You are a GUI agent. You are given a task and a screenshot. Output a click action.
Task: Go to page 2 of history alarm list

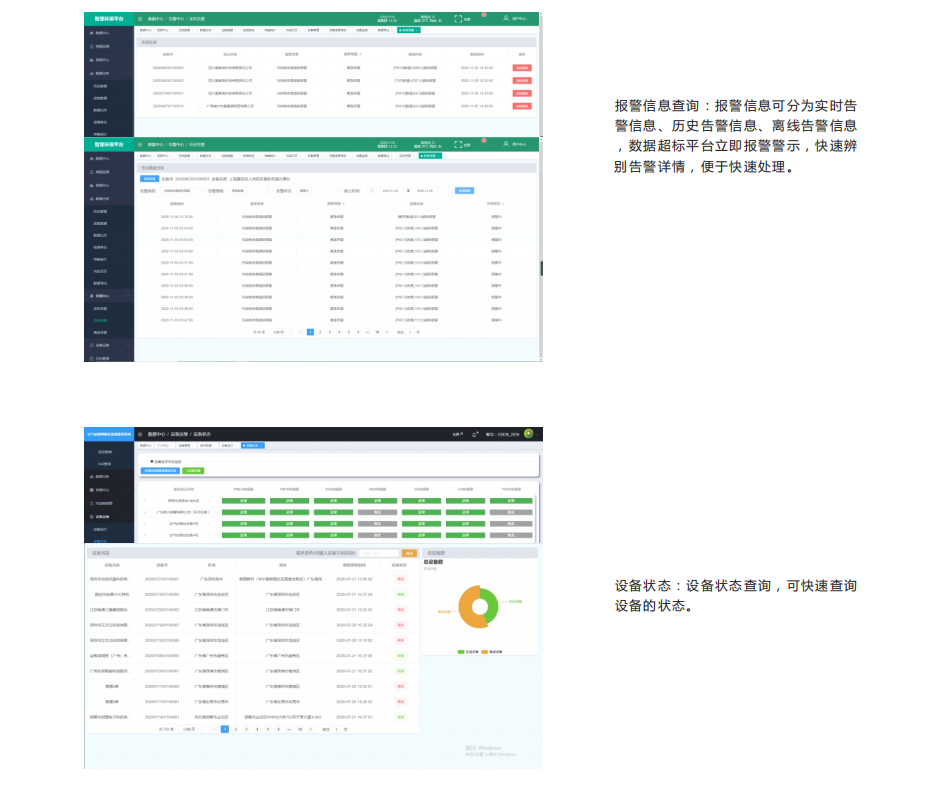tap(320, 332)
